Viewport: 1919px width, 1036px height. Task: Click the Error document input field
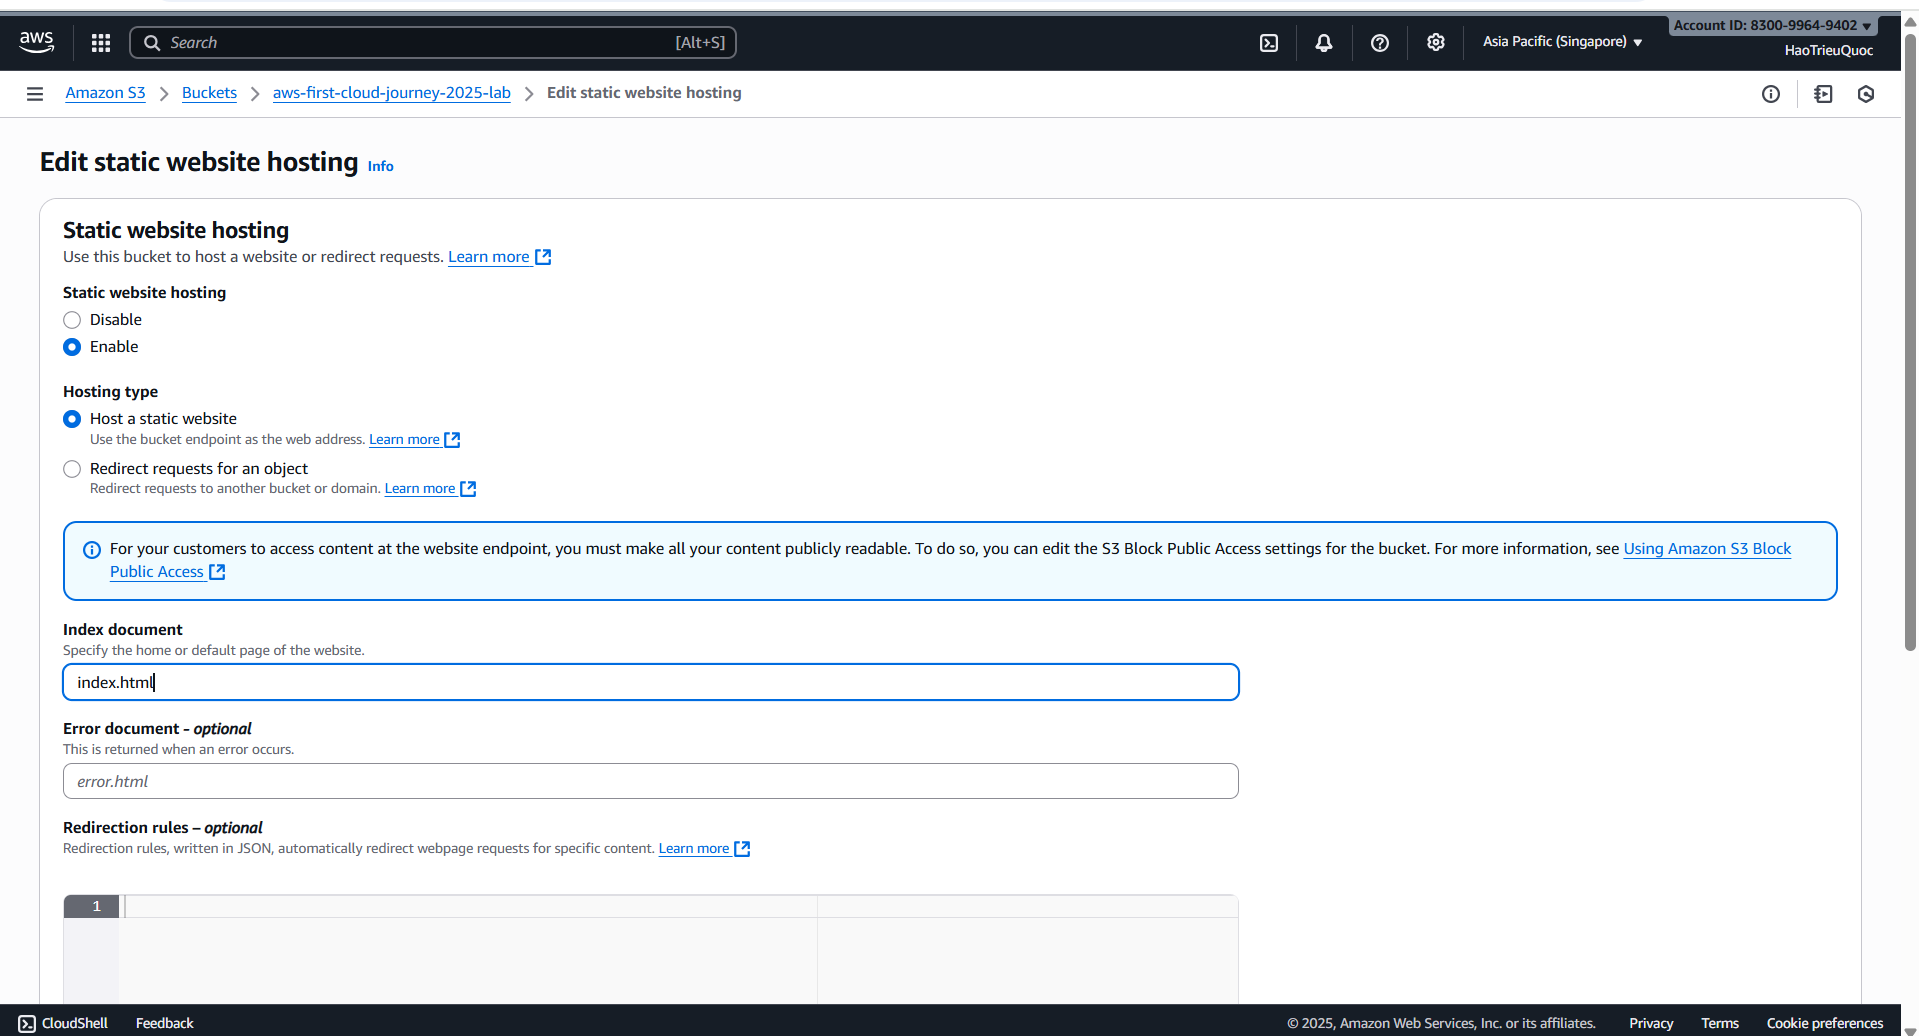tap(650, 781)
